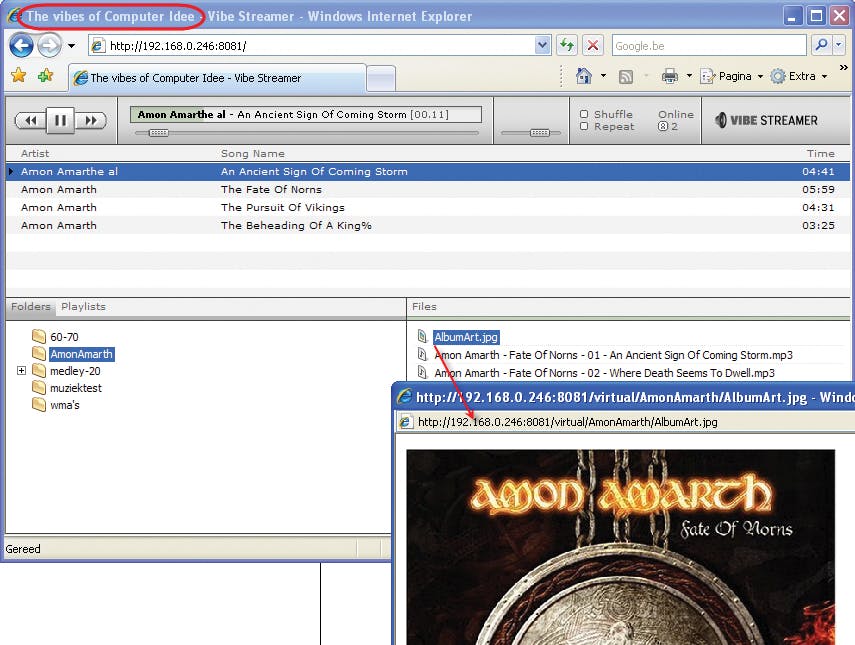Open the Extra tools menu
Image resolution: width=855 pixels, height=645 pixels.
(798, 76)
